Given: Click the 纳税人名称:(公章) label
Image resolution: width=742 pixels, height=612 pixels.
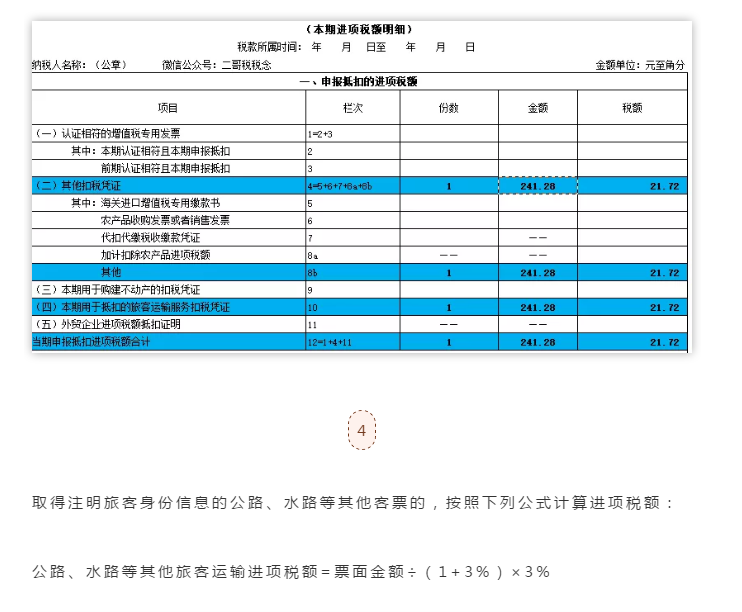Looking at the screenshot, I should coord(80,65).
